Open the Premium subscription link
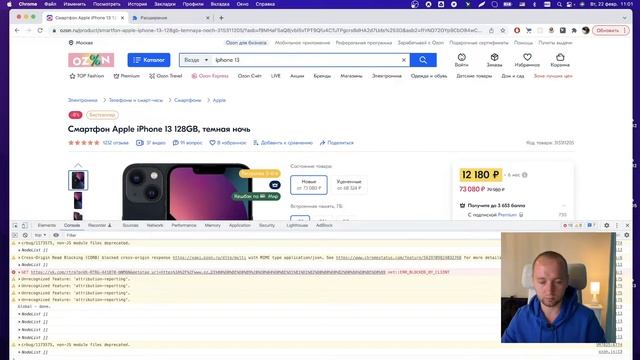Image resolution: width=640 pixels, height=360 pixels. (507, 215)
